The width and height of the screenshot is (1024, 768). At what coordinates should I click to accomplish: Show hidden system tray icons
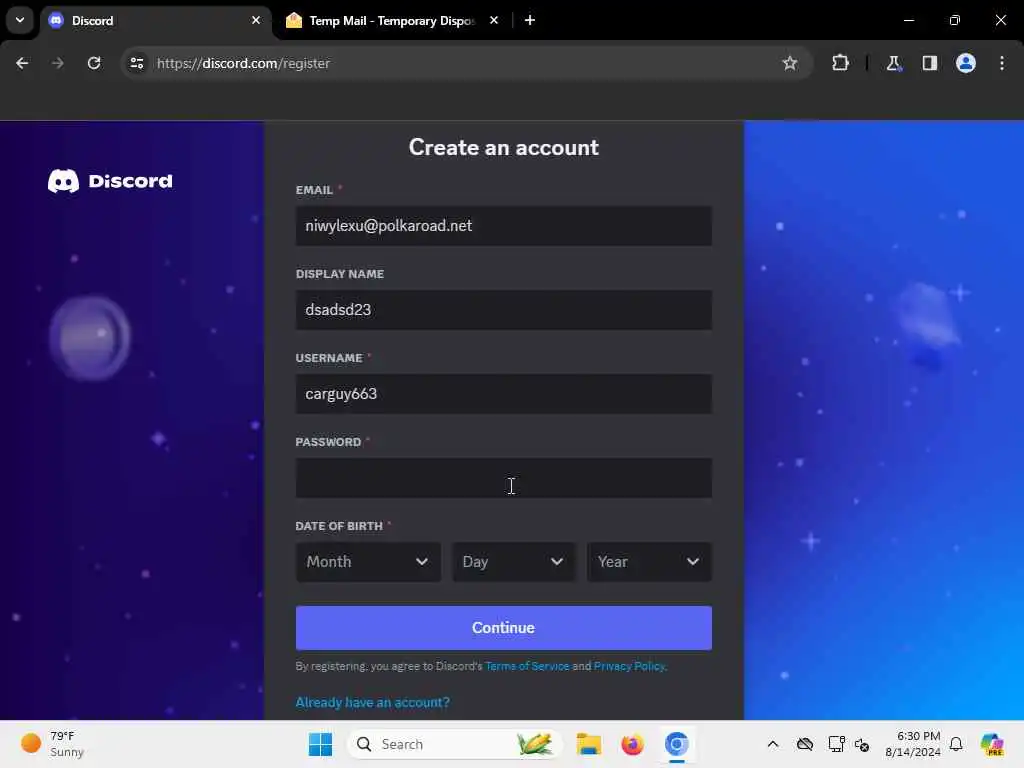point(773,744)
